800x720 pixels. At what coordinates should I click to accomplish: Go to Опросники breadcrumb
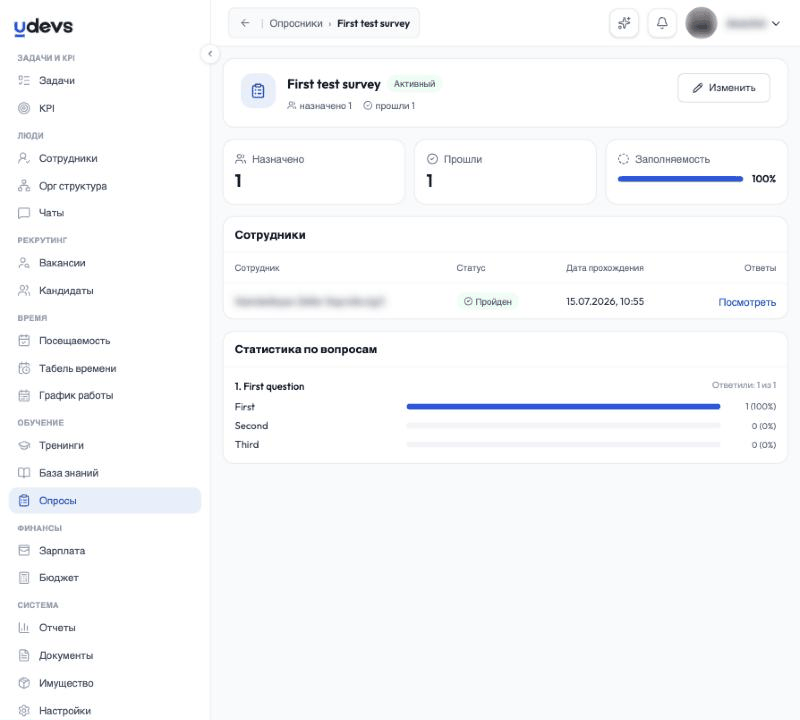296,23
